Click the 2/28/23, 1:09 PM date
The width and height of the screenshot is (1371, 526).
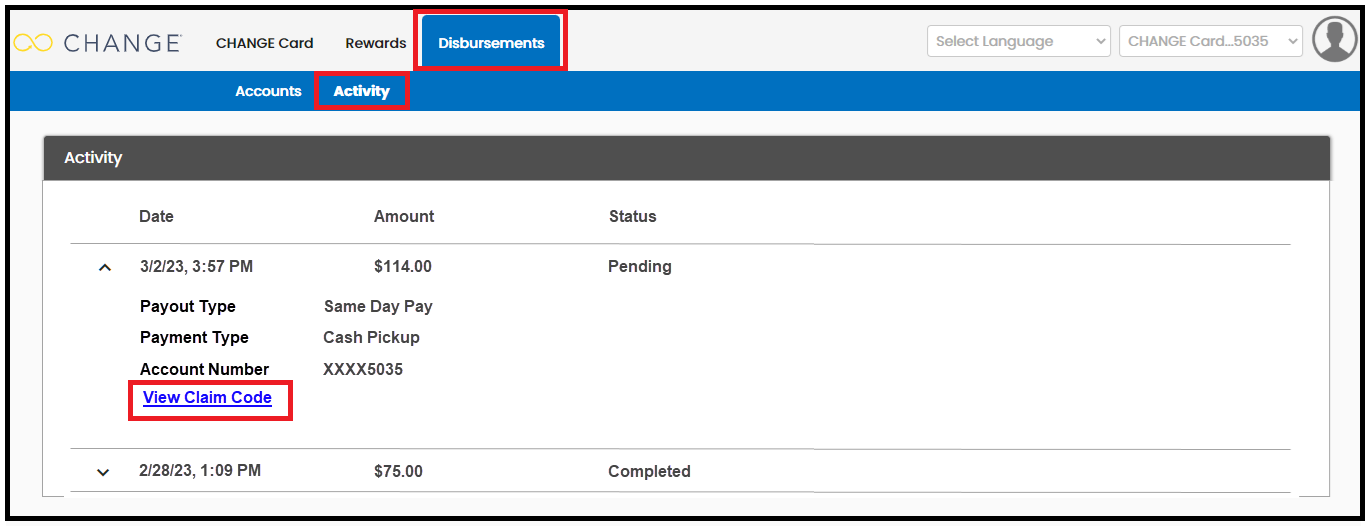[200, 470]
